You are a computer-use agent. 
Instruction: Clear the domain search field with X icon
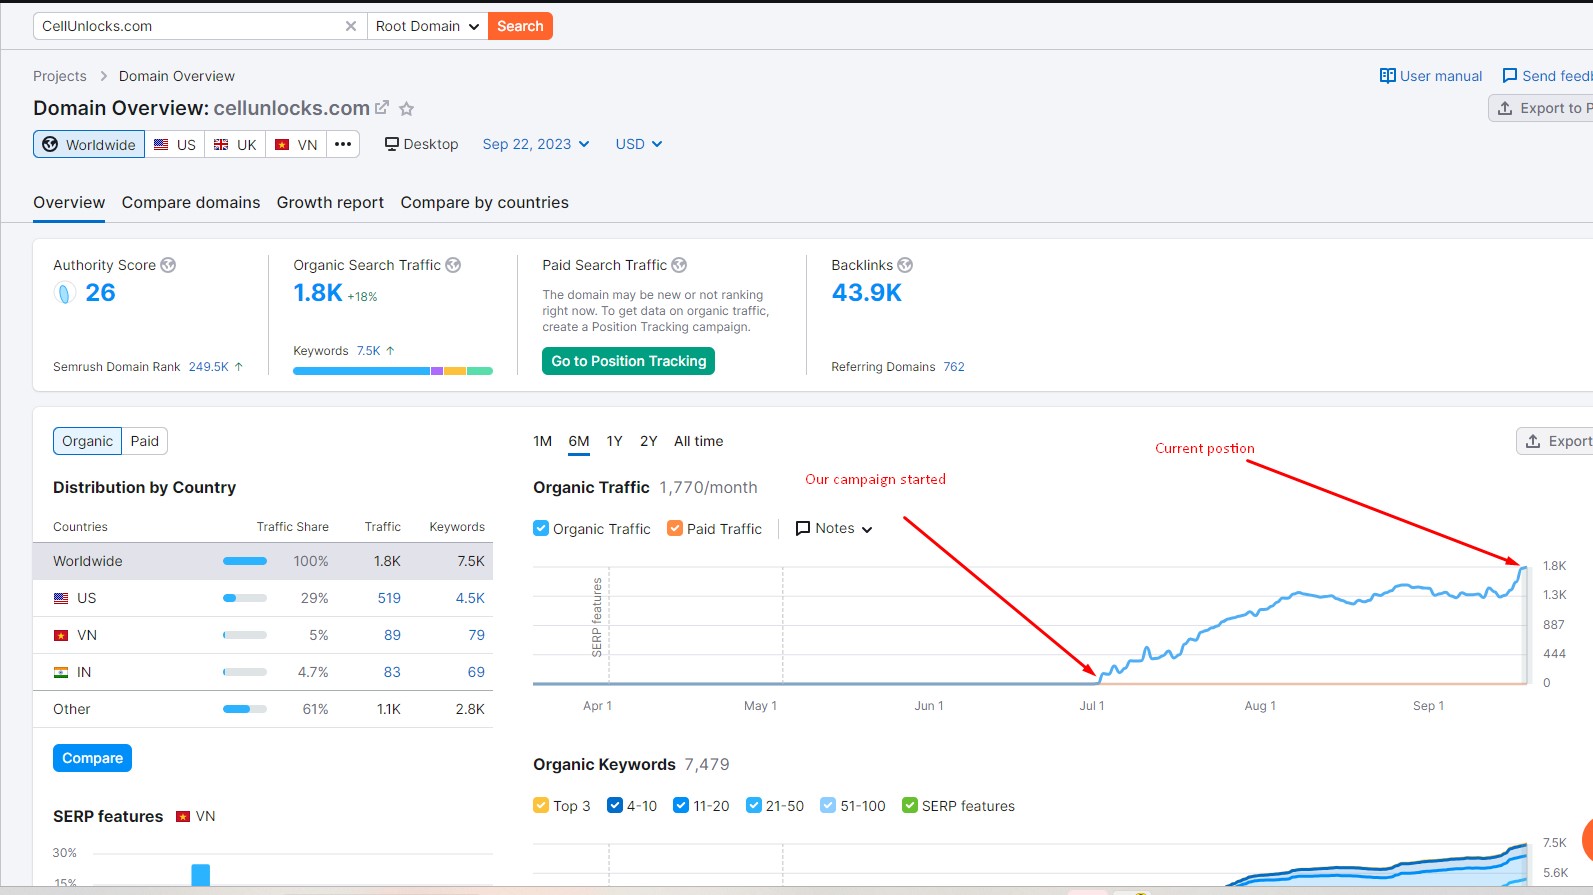click(351, 26)
